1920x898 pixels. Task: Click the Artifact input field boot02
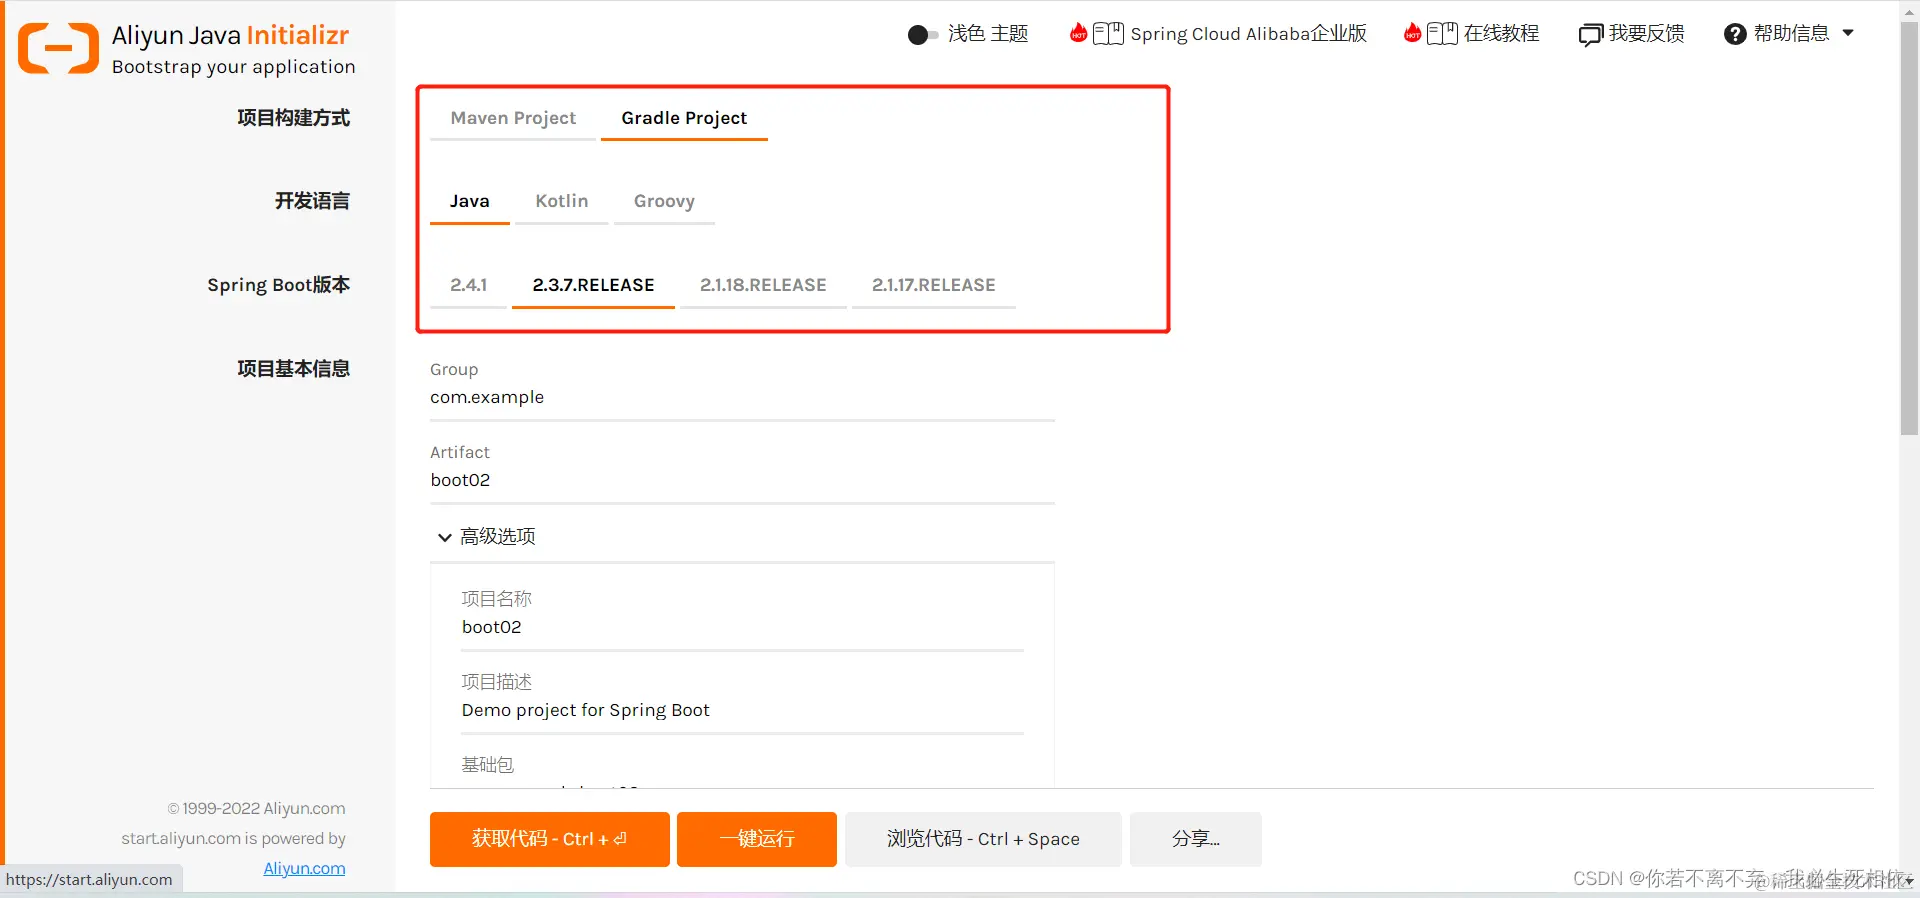742,481
